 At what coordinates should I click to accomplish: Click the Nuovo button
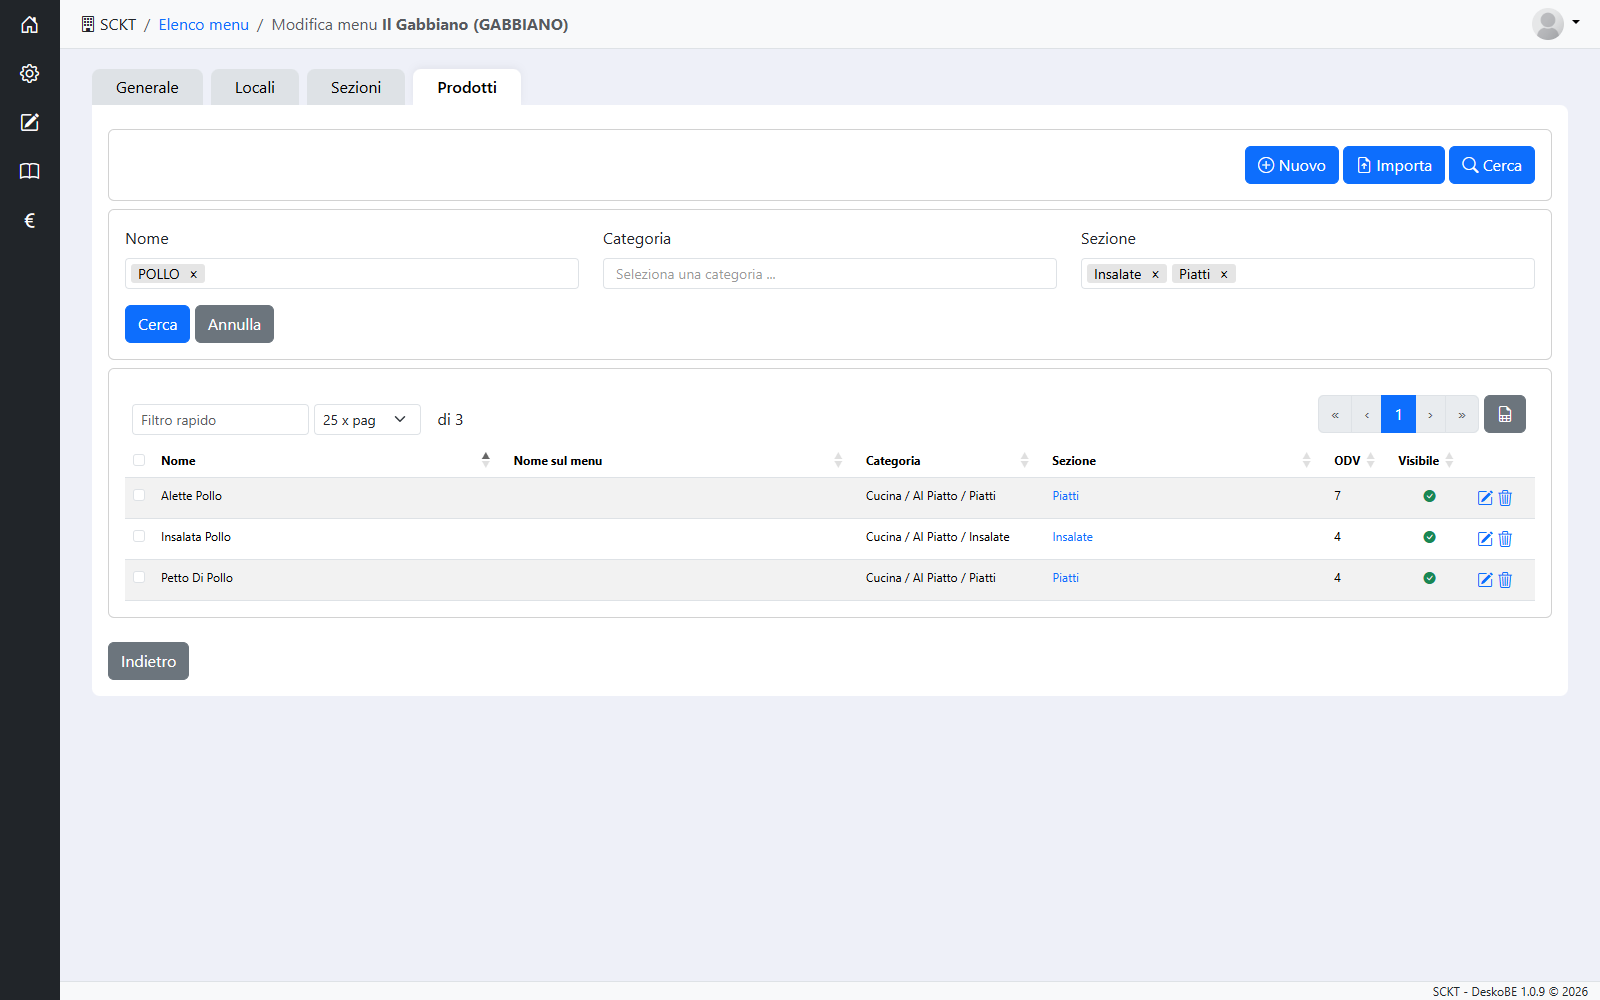point(1291,165)
